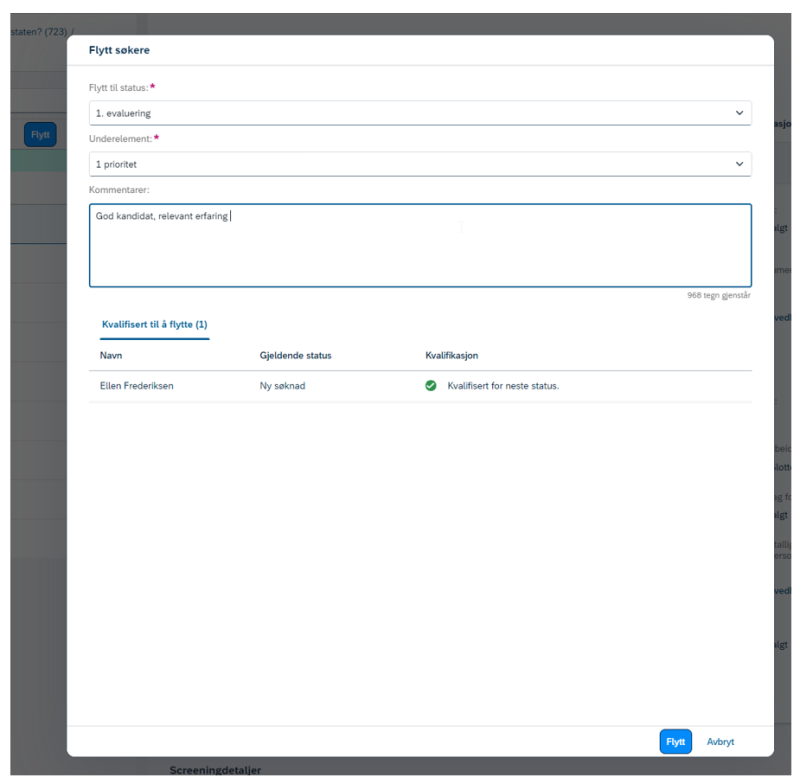Click the Kvalifisert for neste status text
The image size is (800, 784).
(x=503, y=386)
